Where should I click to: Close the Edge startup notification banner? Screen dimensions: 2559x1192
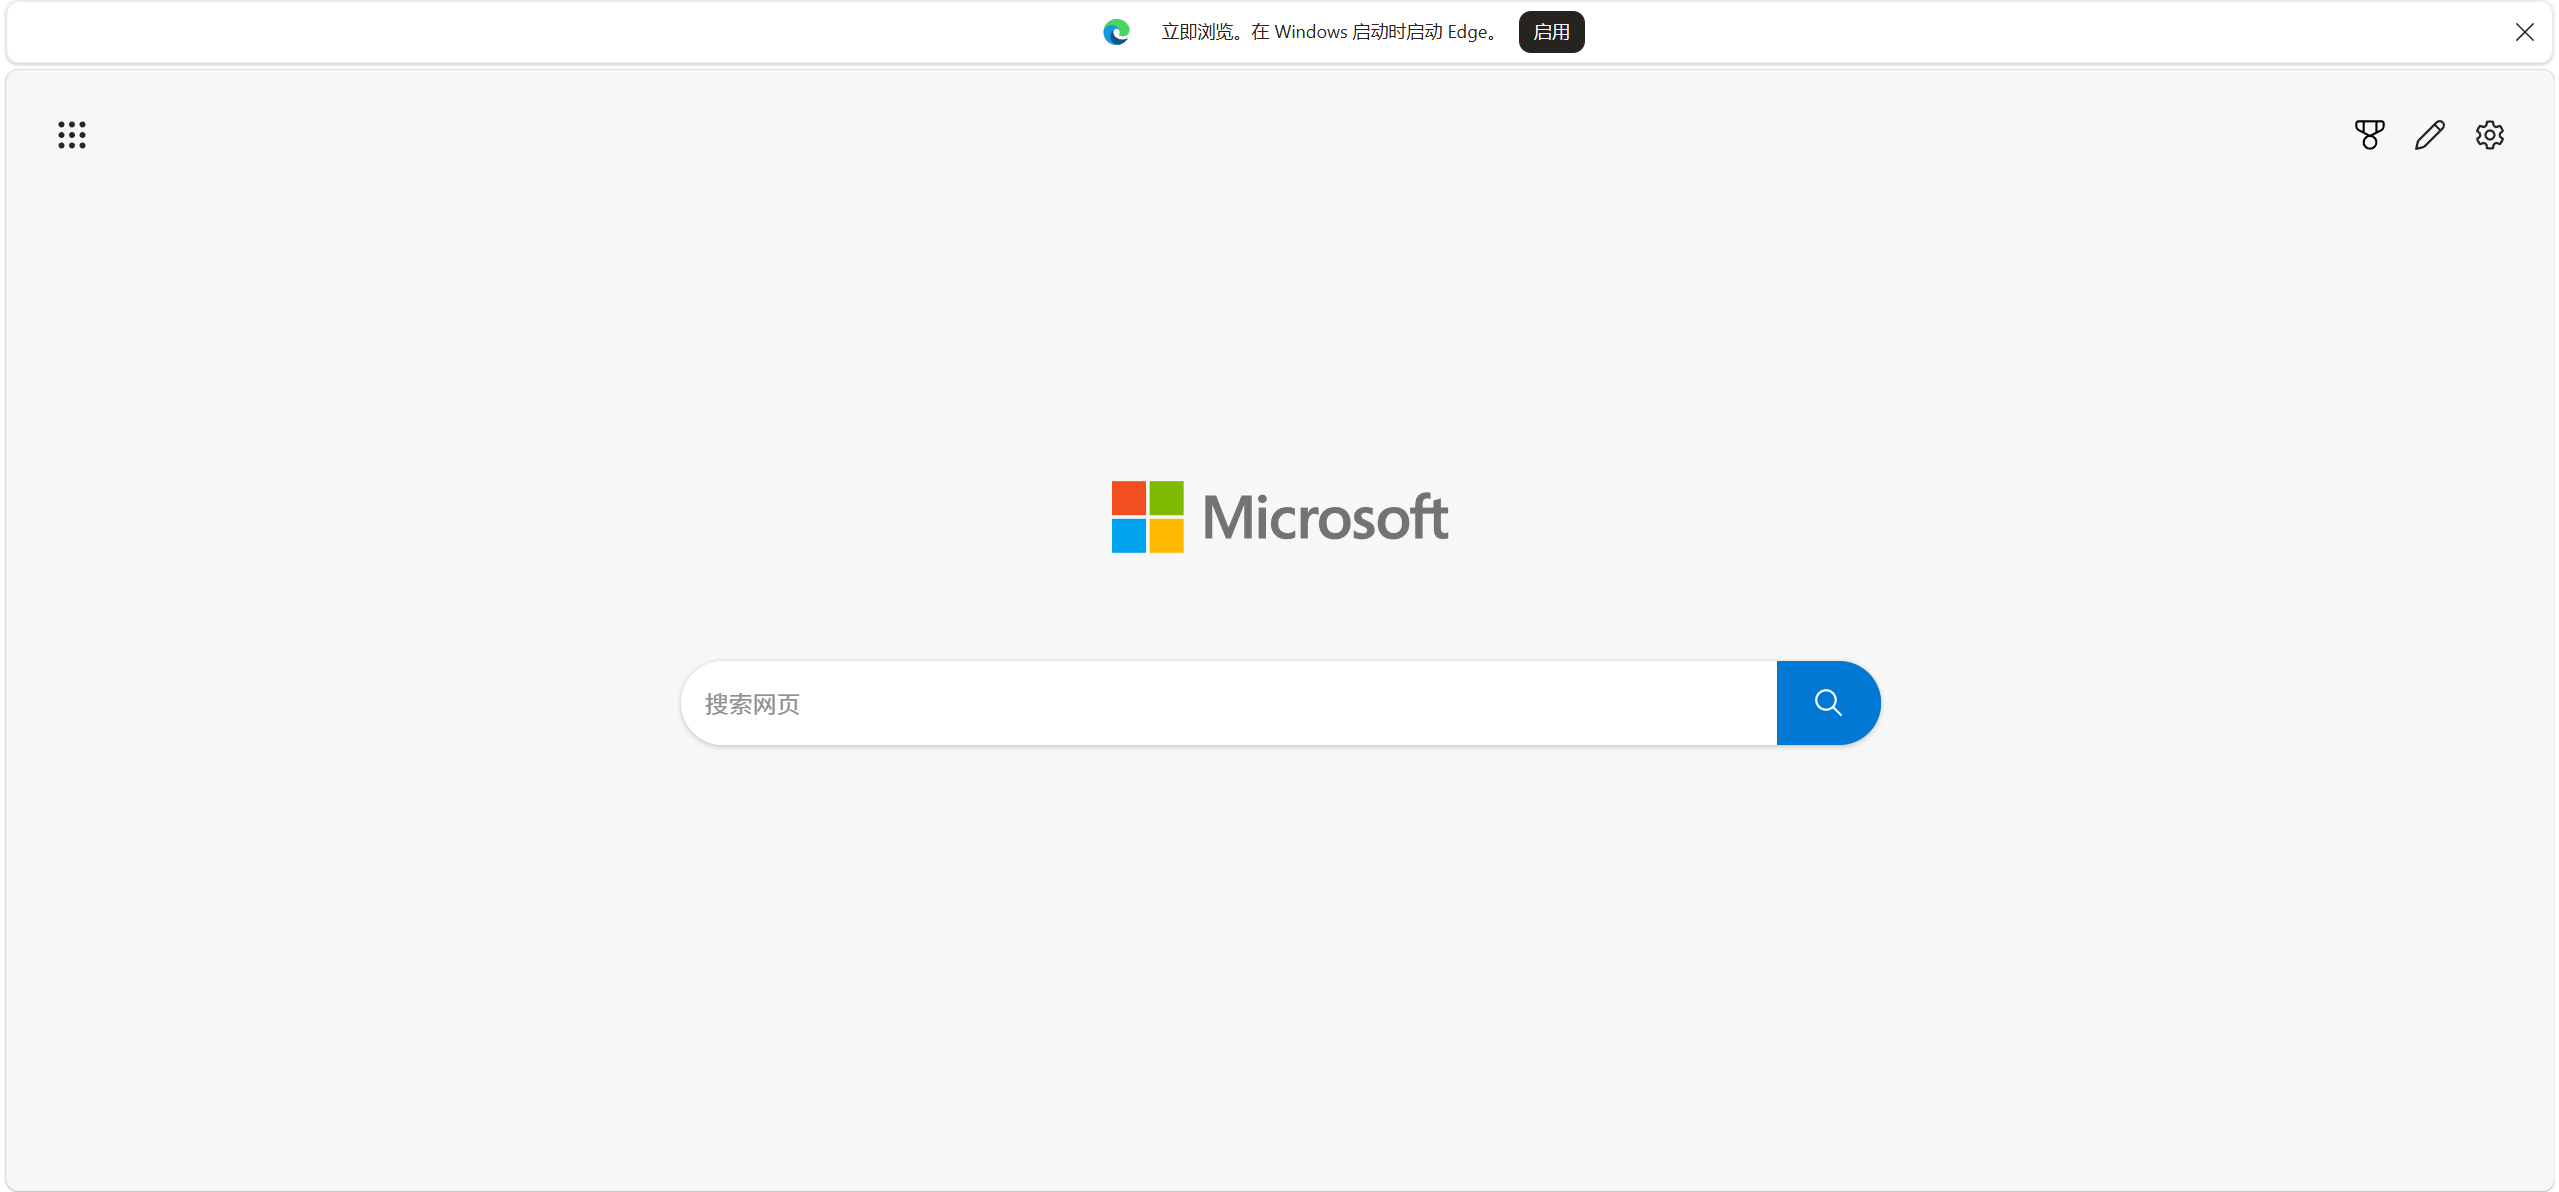click(2524, 32)
